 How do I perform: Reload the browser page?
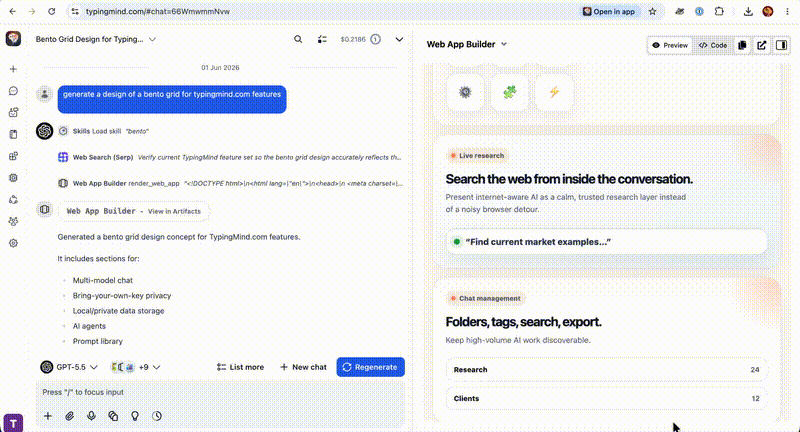tap(52, 11)
